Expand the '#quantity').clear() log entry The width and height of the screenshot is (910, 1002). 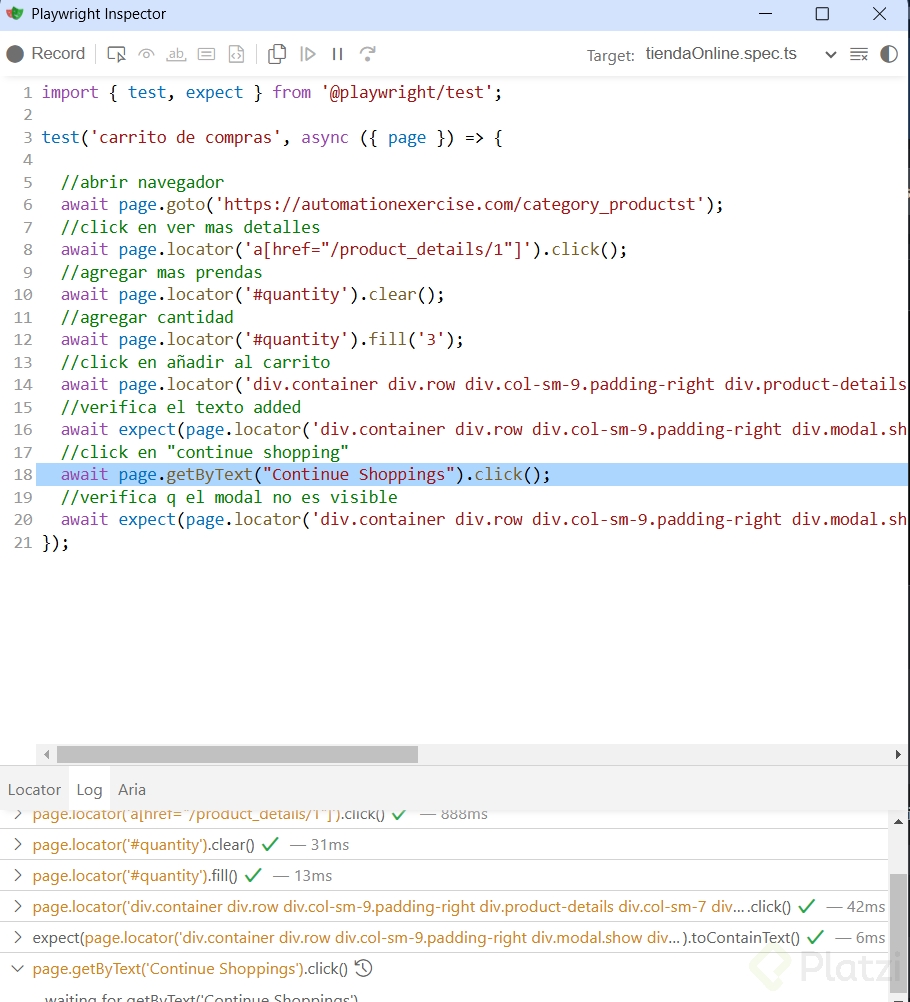(18, 844)
